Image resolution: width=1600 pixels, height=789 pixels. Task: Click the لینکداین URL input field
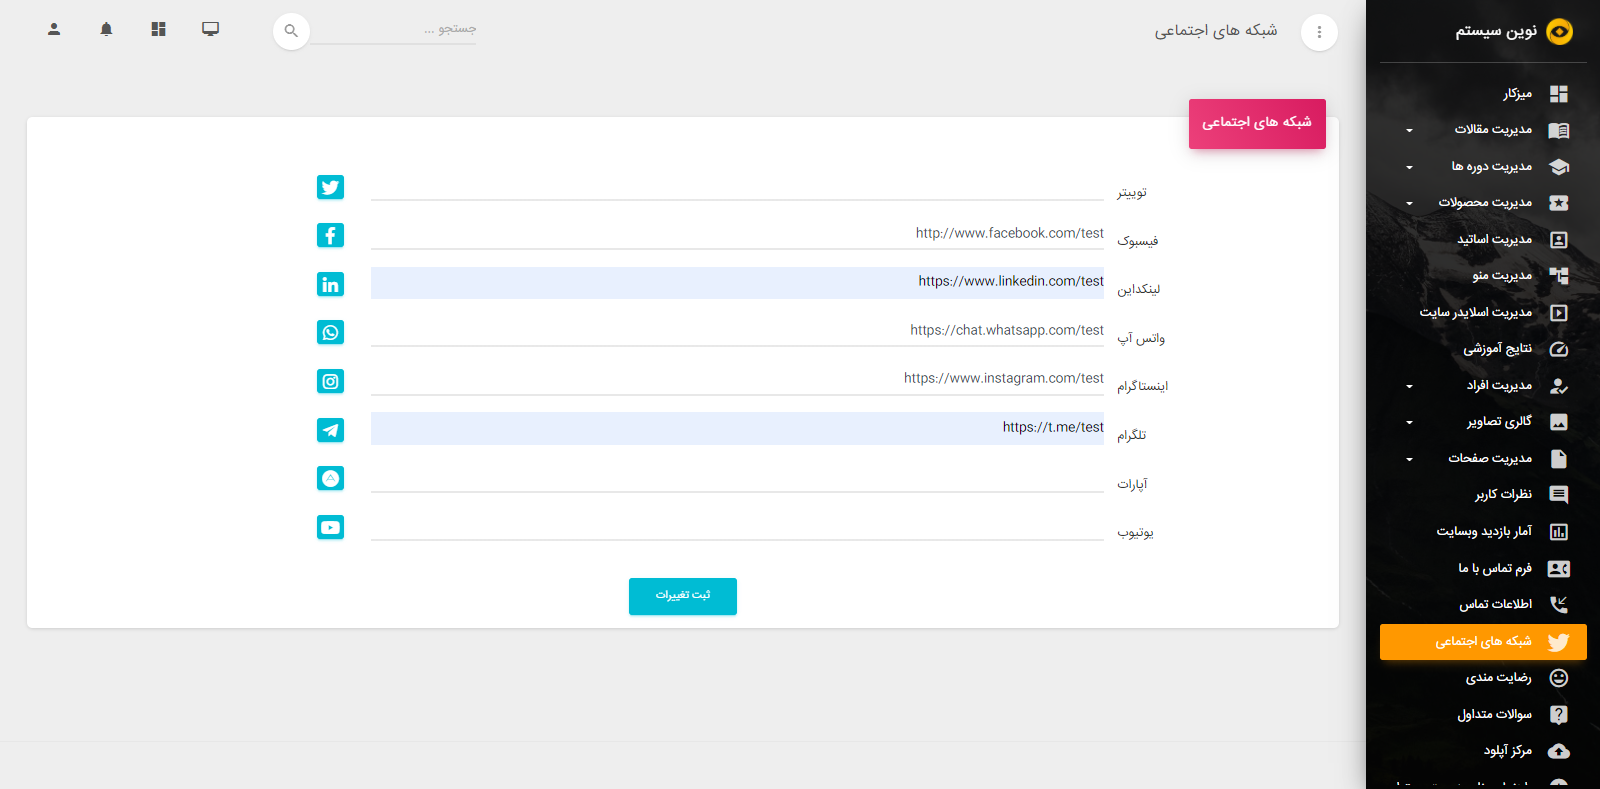[x=737, y=283]
